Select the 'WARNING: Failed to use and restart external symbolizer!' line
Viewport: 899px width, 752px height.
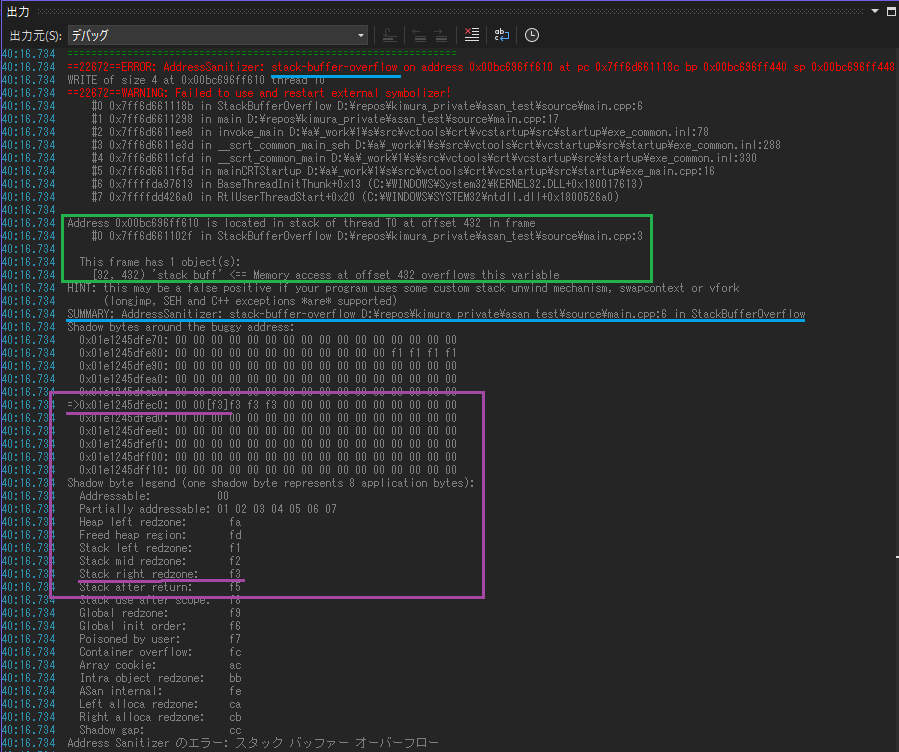click(259, 93)
